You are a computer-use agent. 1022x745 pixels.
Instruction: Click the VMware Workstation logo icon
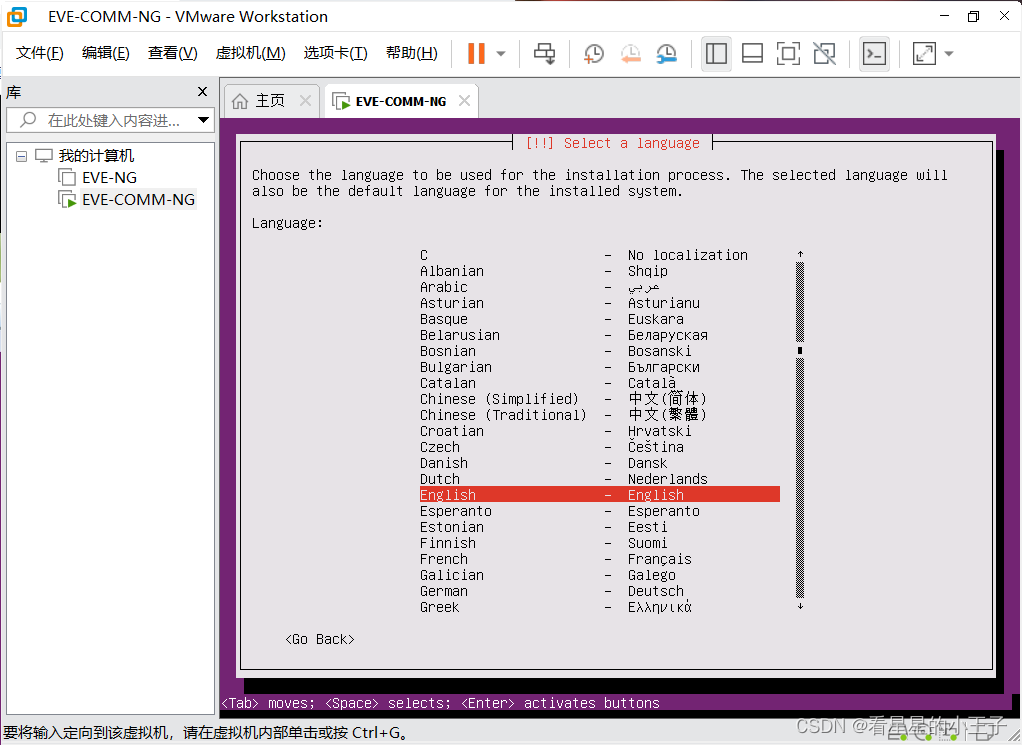(x=17, y=16)
